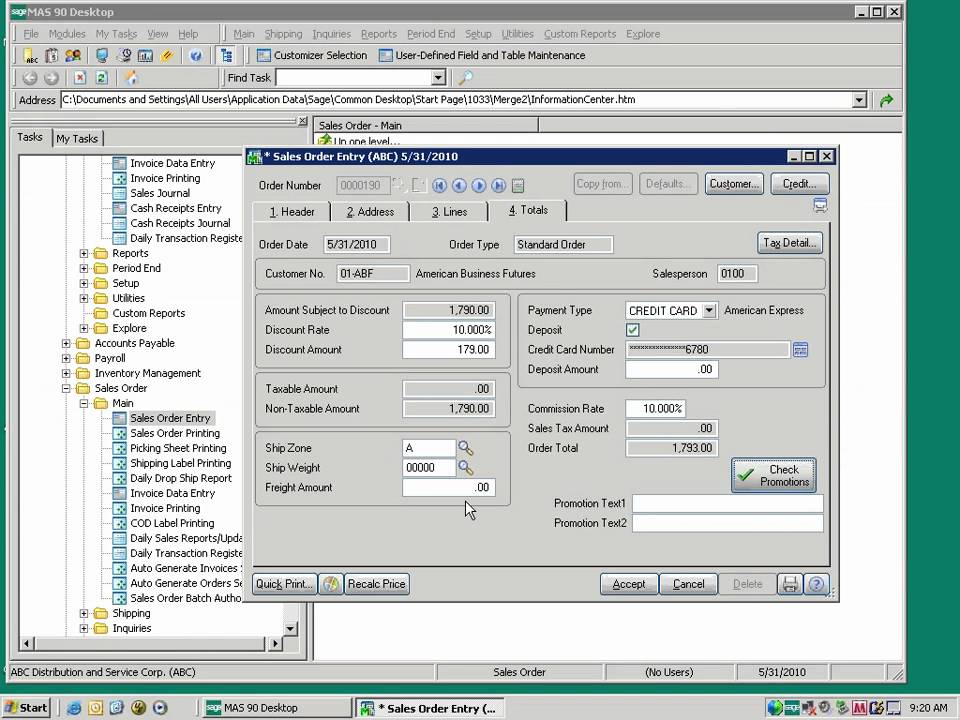
Task: Click the Recalc Price button
Action: (377, 584)
